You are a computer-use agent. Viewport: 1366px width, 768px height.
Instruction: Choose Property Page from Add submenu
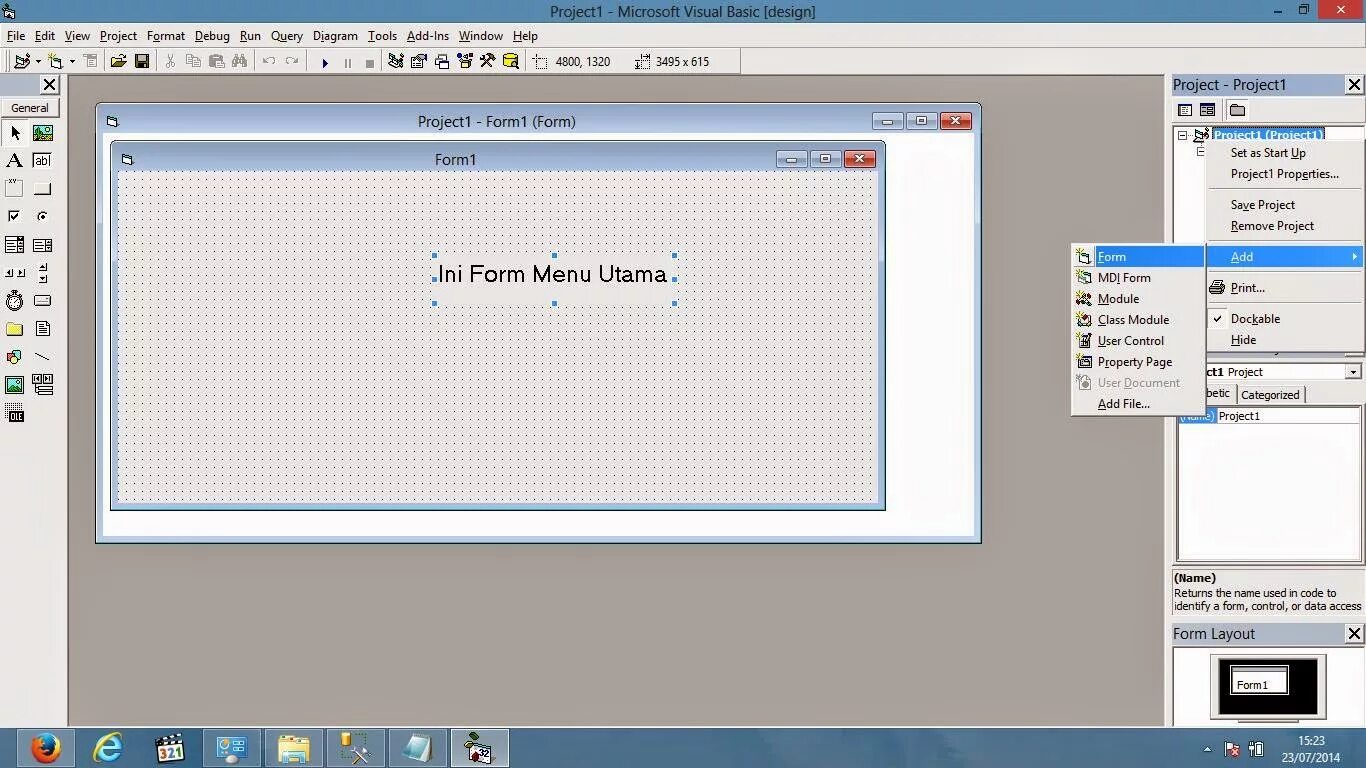(x=1138, y=362)
